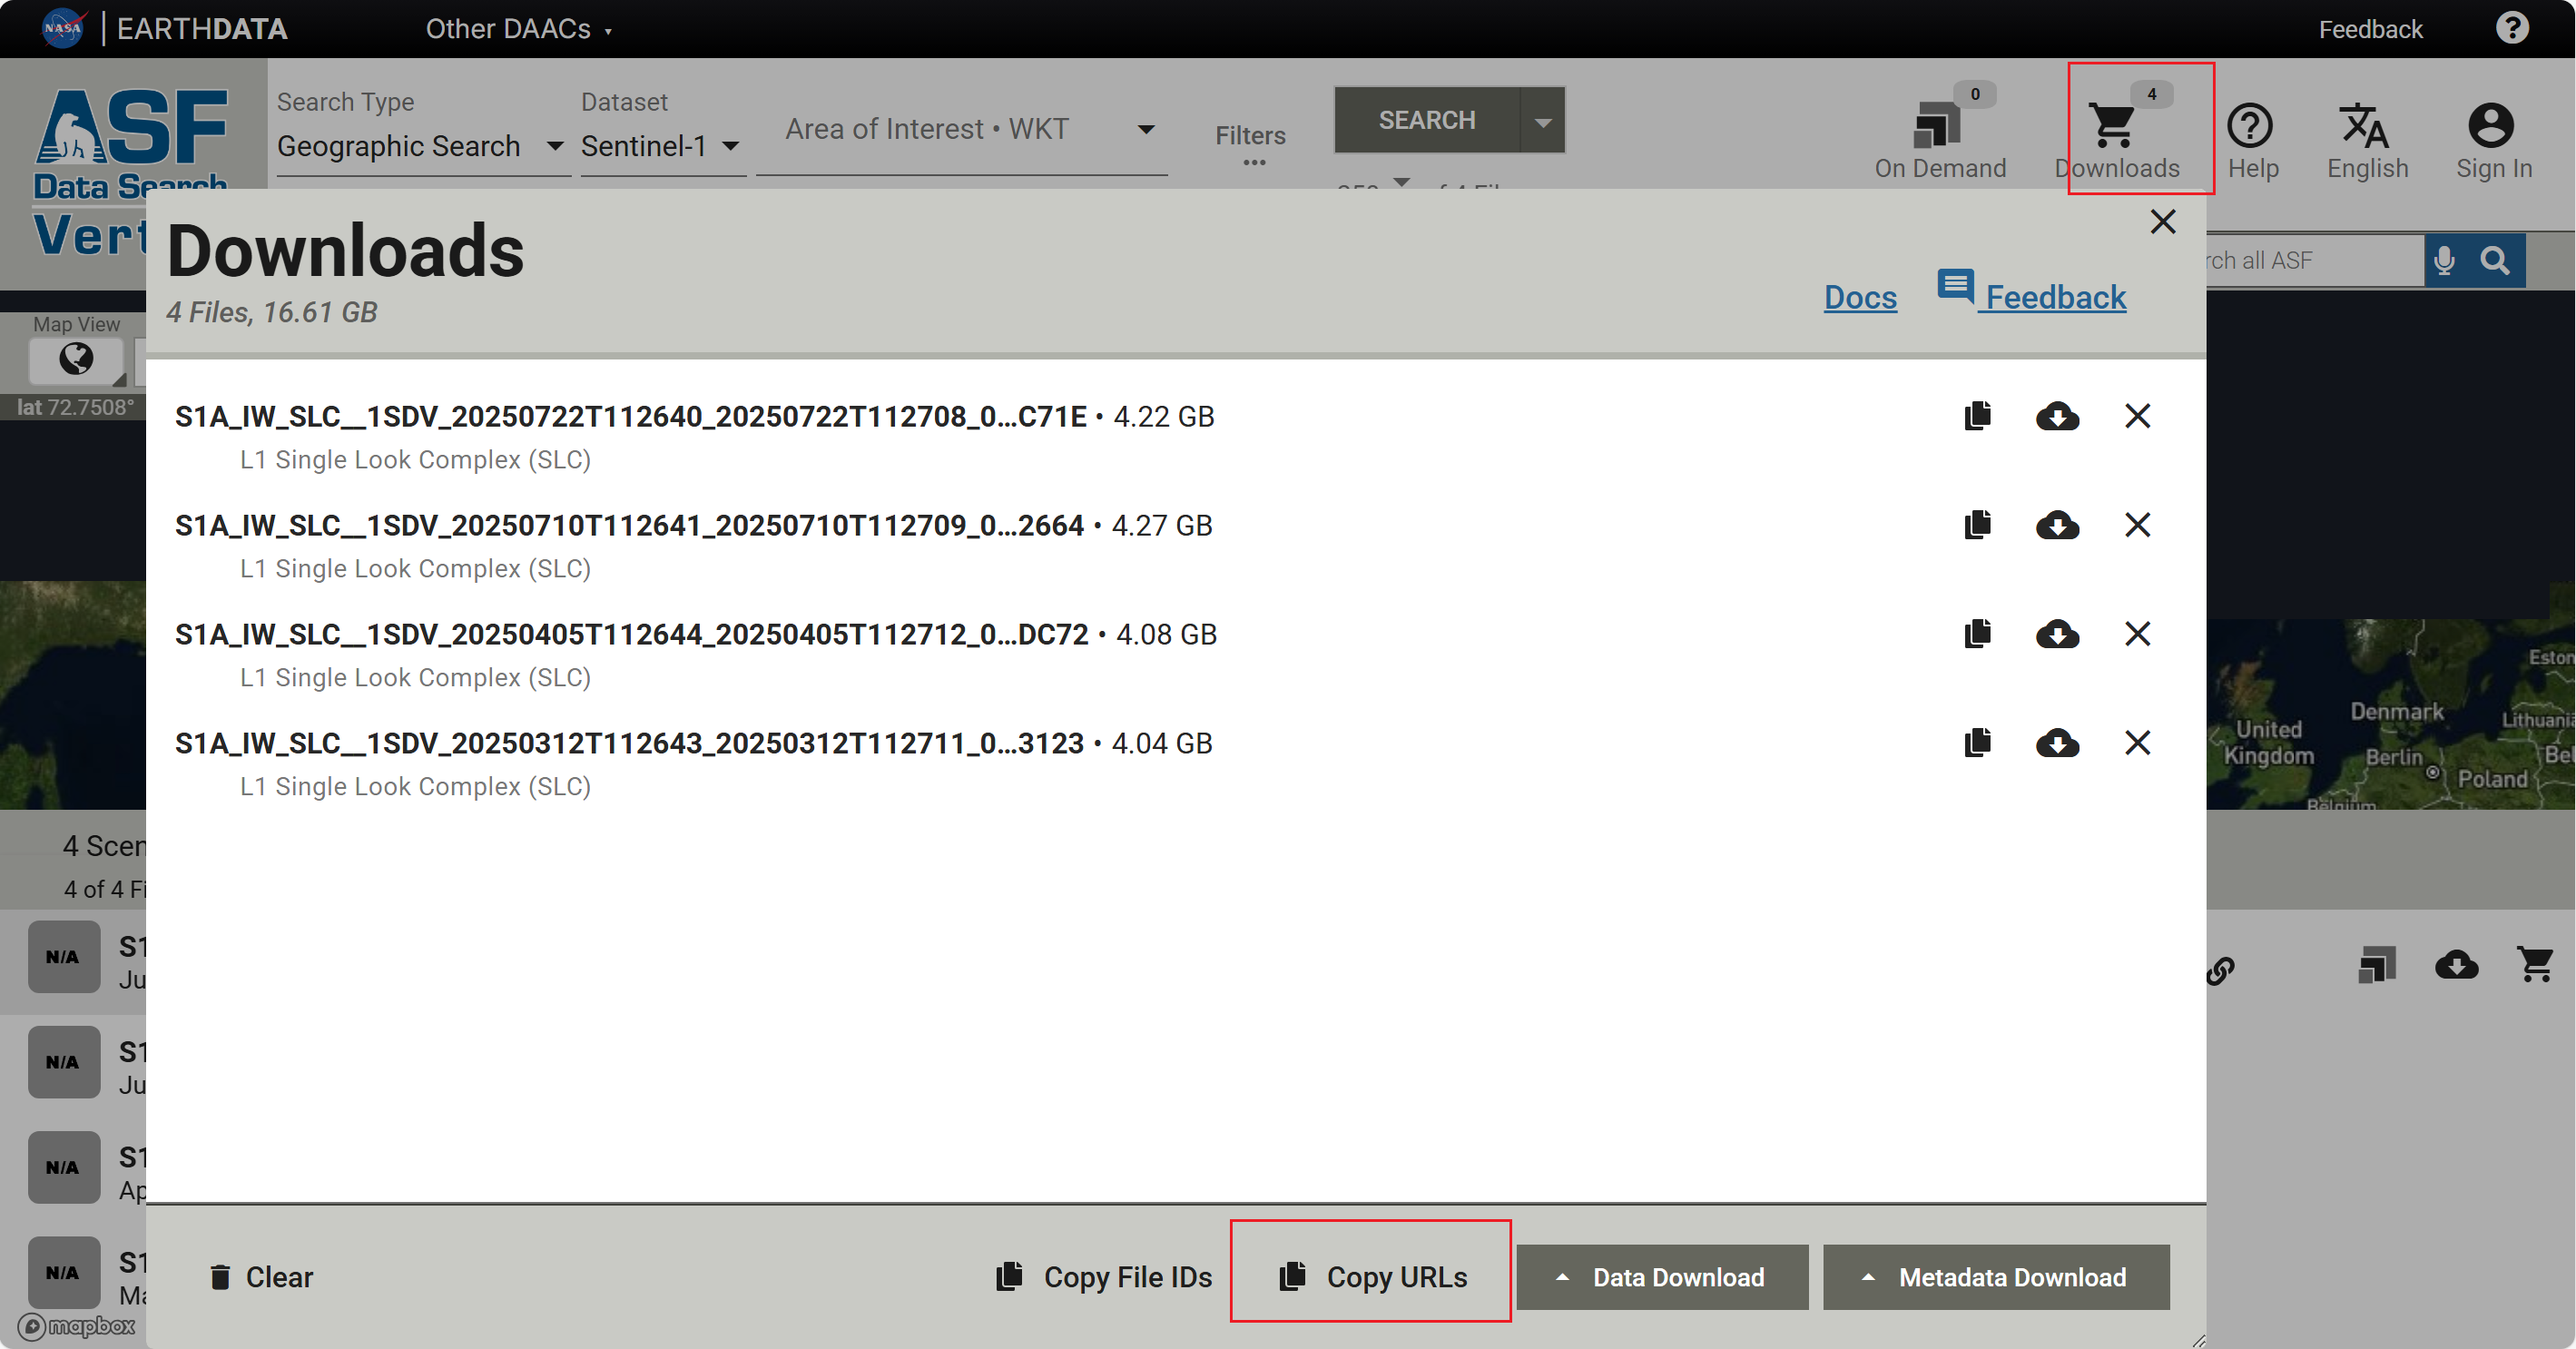Copy file ID of the C71E scene

1977,416
